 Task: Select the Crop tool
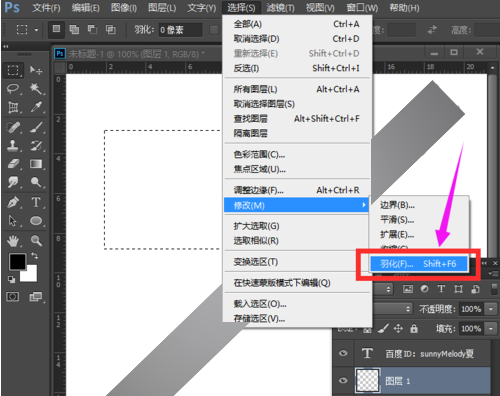click(x=13, y=107)
